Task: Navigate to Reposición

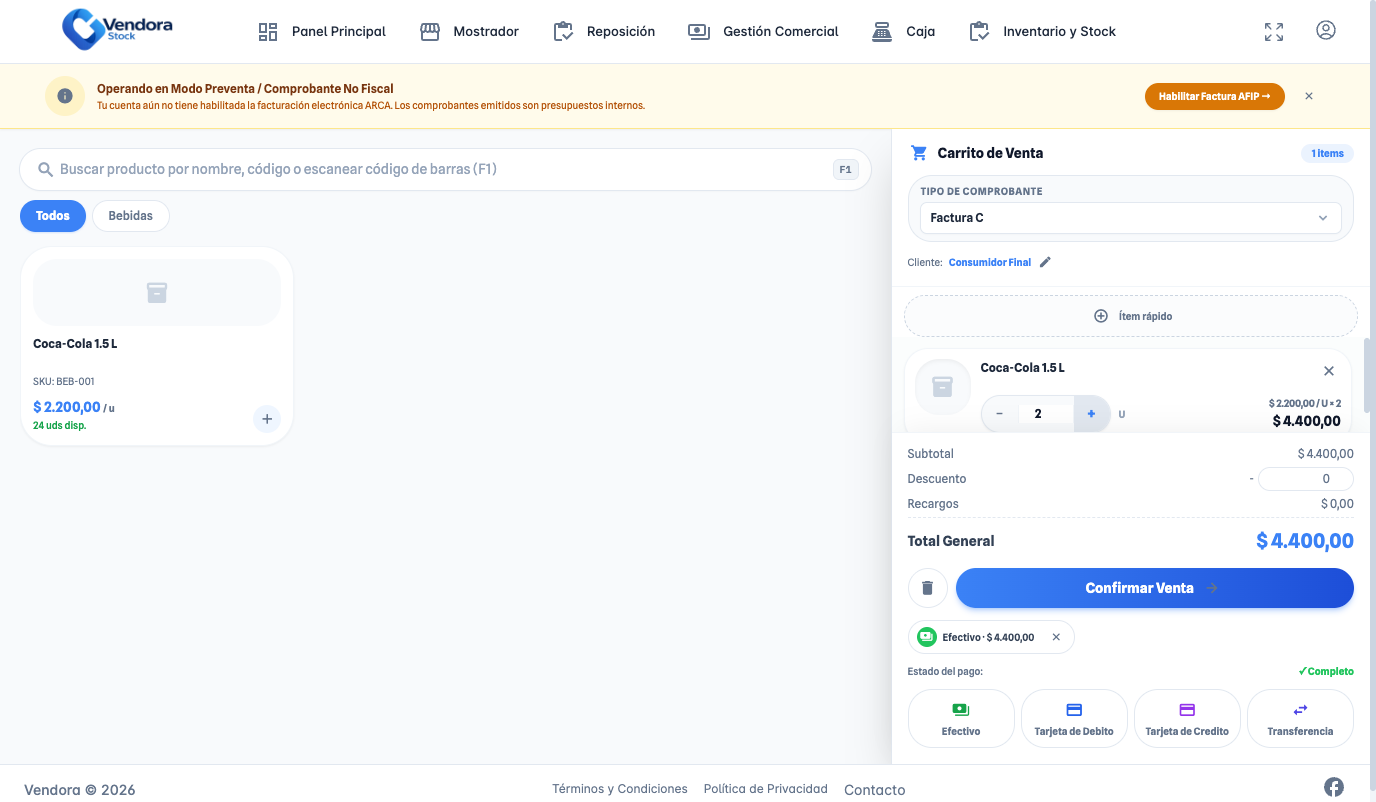Action: point(604,32)
